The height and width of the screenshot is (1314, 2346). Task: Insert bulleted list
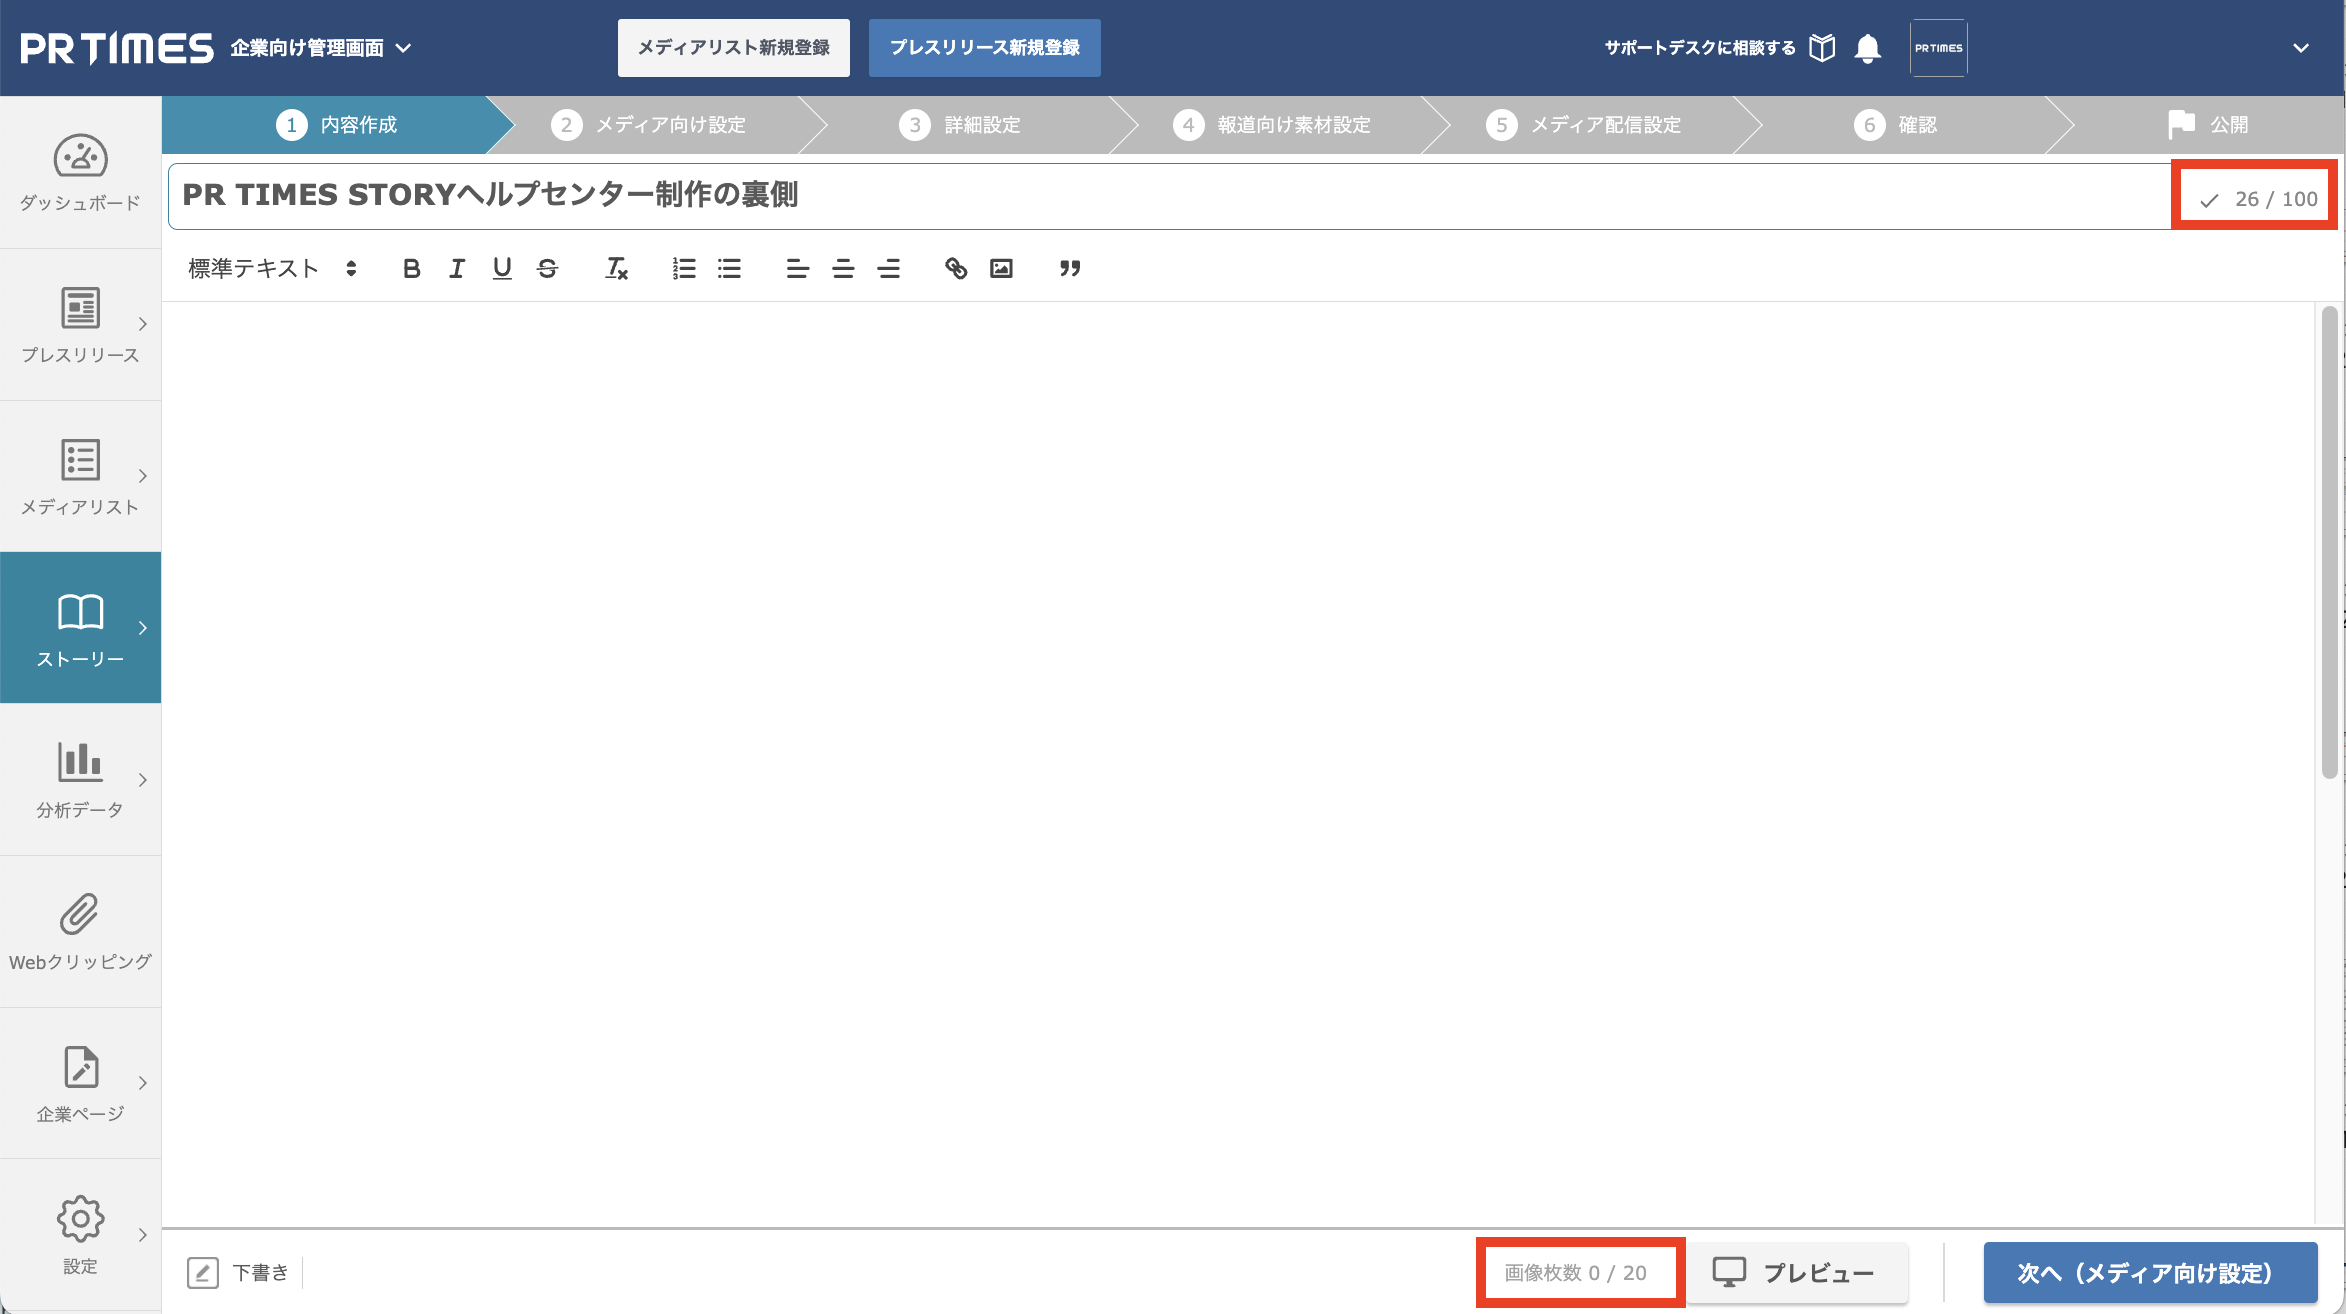(729, 268)
